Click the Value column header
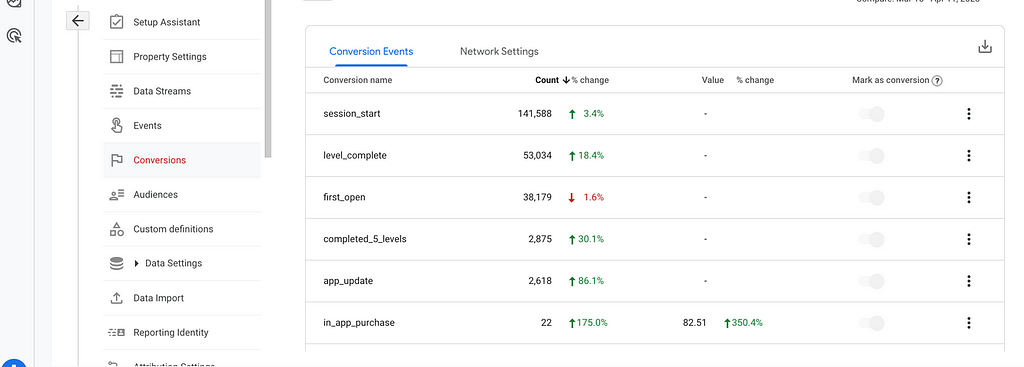This screenshot has height=367, width=1024. (x=712, y=80)
